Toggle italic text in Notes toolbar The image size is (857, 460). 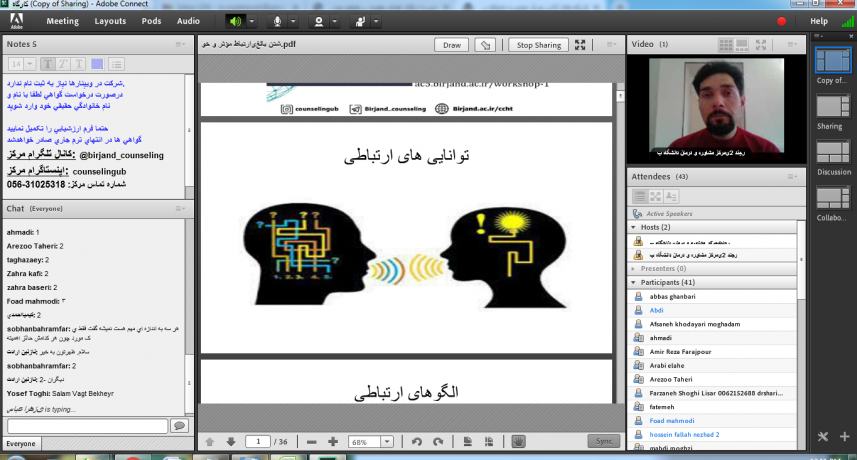(63, 64)
